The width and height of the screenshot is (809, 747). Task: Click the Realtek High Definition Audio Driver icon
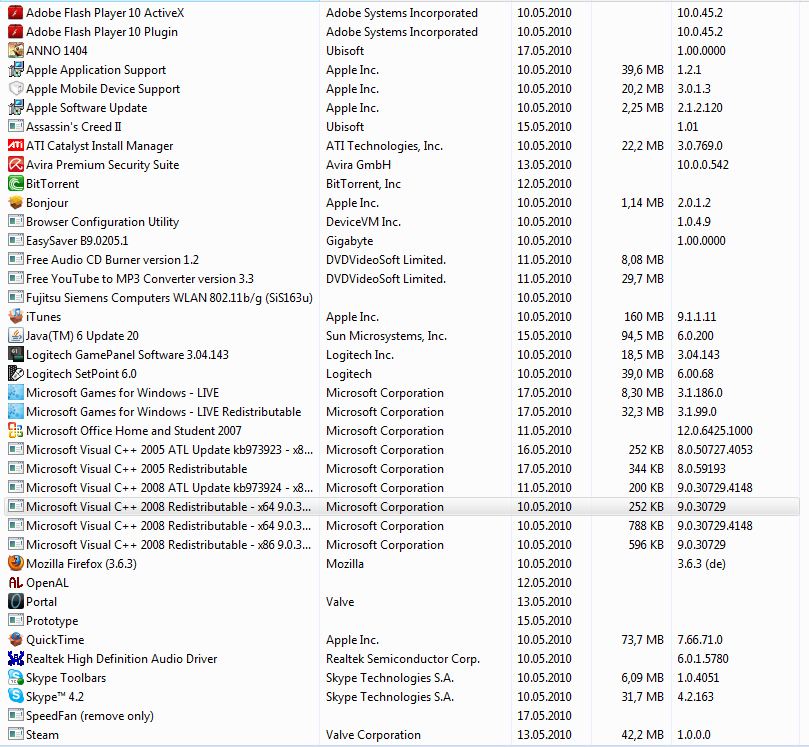pos(15,659)
